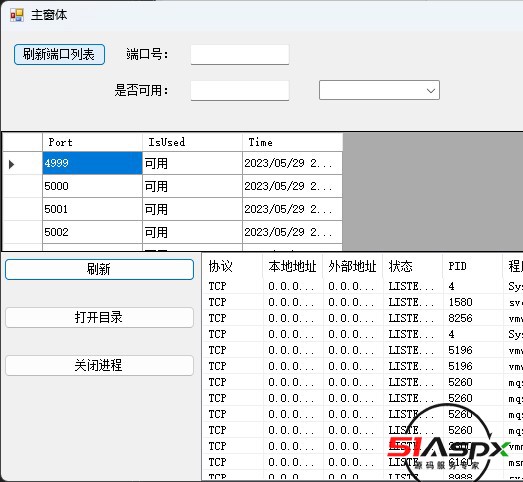Select the row header of port 5000

(x=22, y=186)
